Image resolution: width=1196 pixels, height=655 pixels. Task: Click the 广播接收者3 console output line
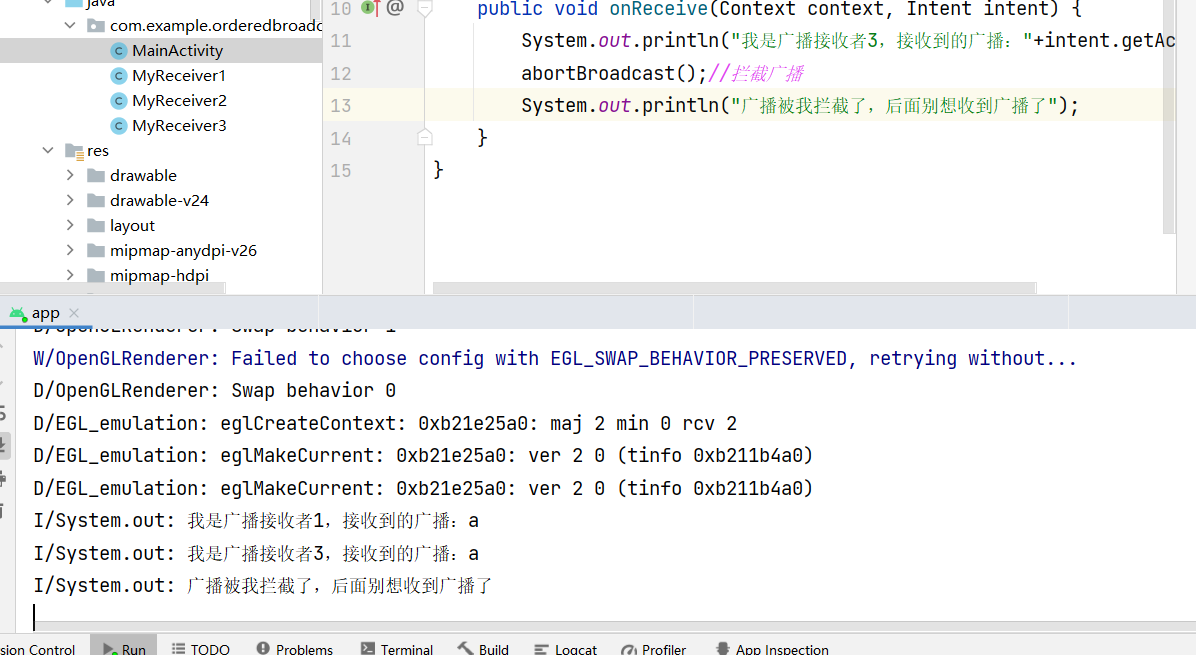click(x=256, y=554)
